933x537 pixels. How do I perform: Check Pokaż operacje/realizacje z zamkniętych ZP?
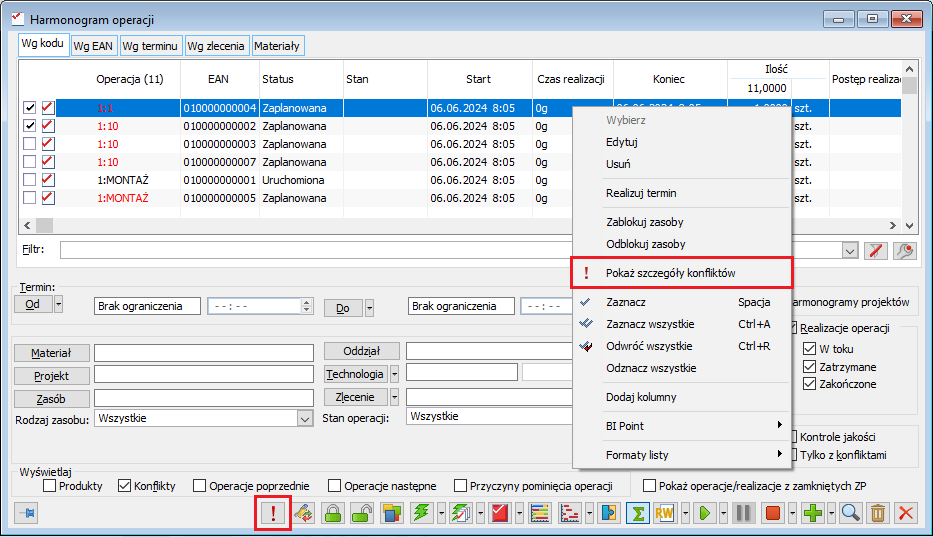point(650,486)
